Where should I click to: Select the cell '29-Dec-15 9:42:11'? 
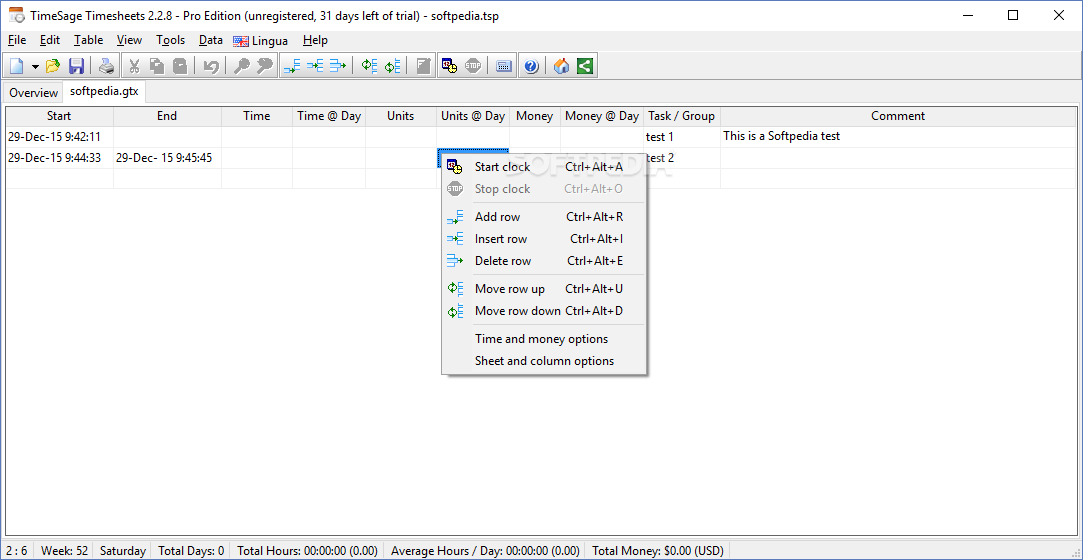tap(59, 137)
